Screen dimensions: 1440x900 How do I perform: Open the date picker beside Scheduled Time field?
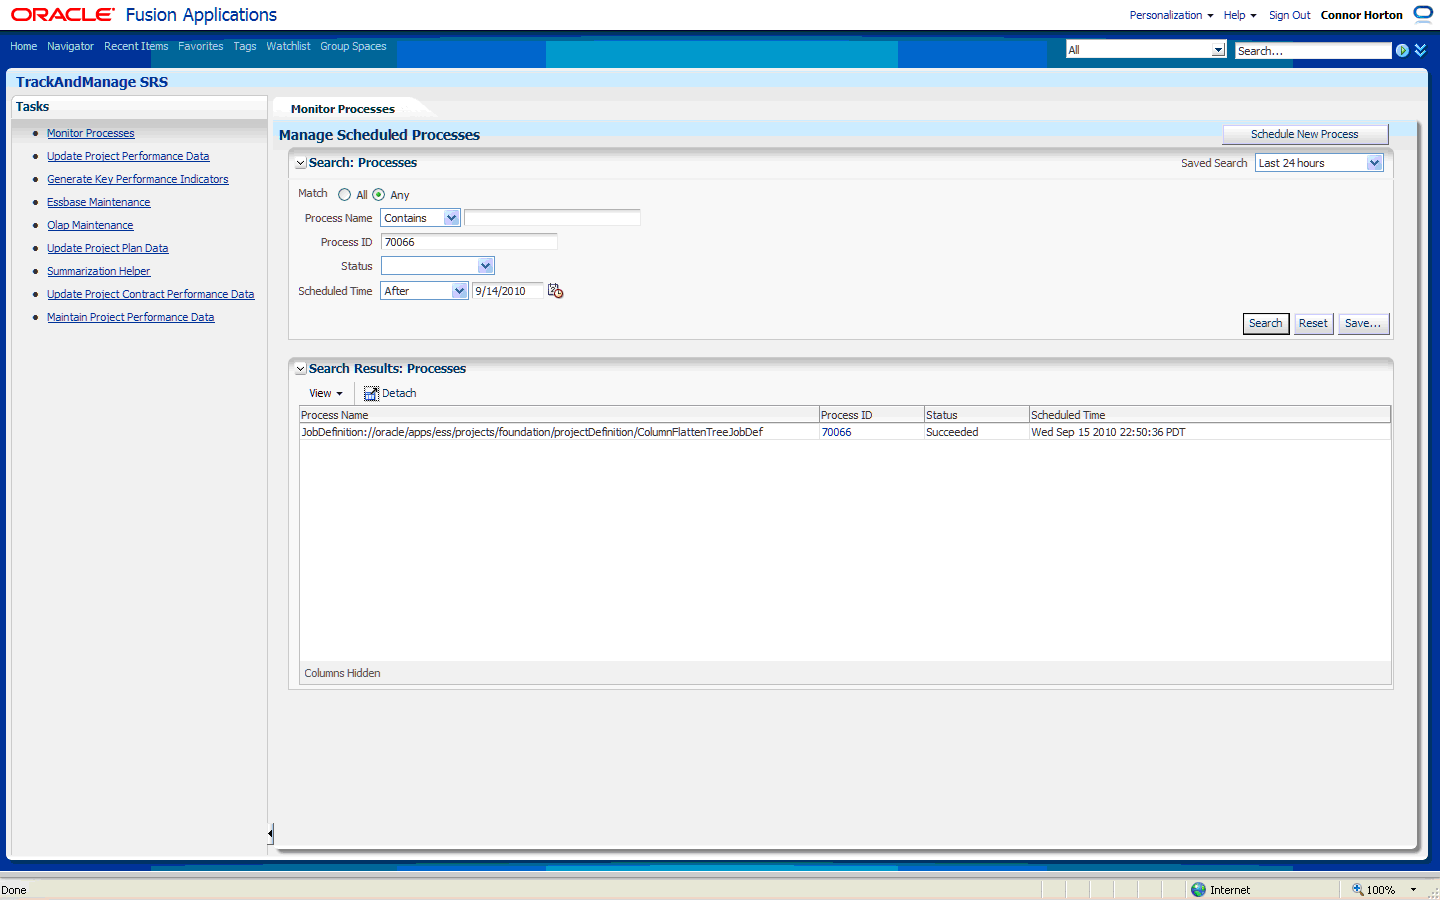(556, 290)
